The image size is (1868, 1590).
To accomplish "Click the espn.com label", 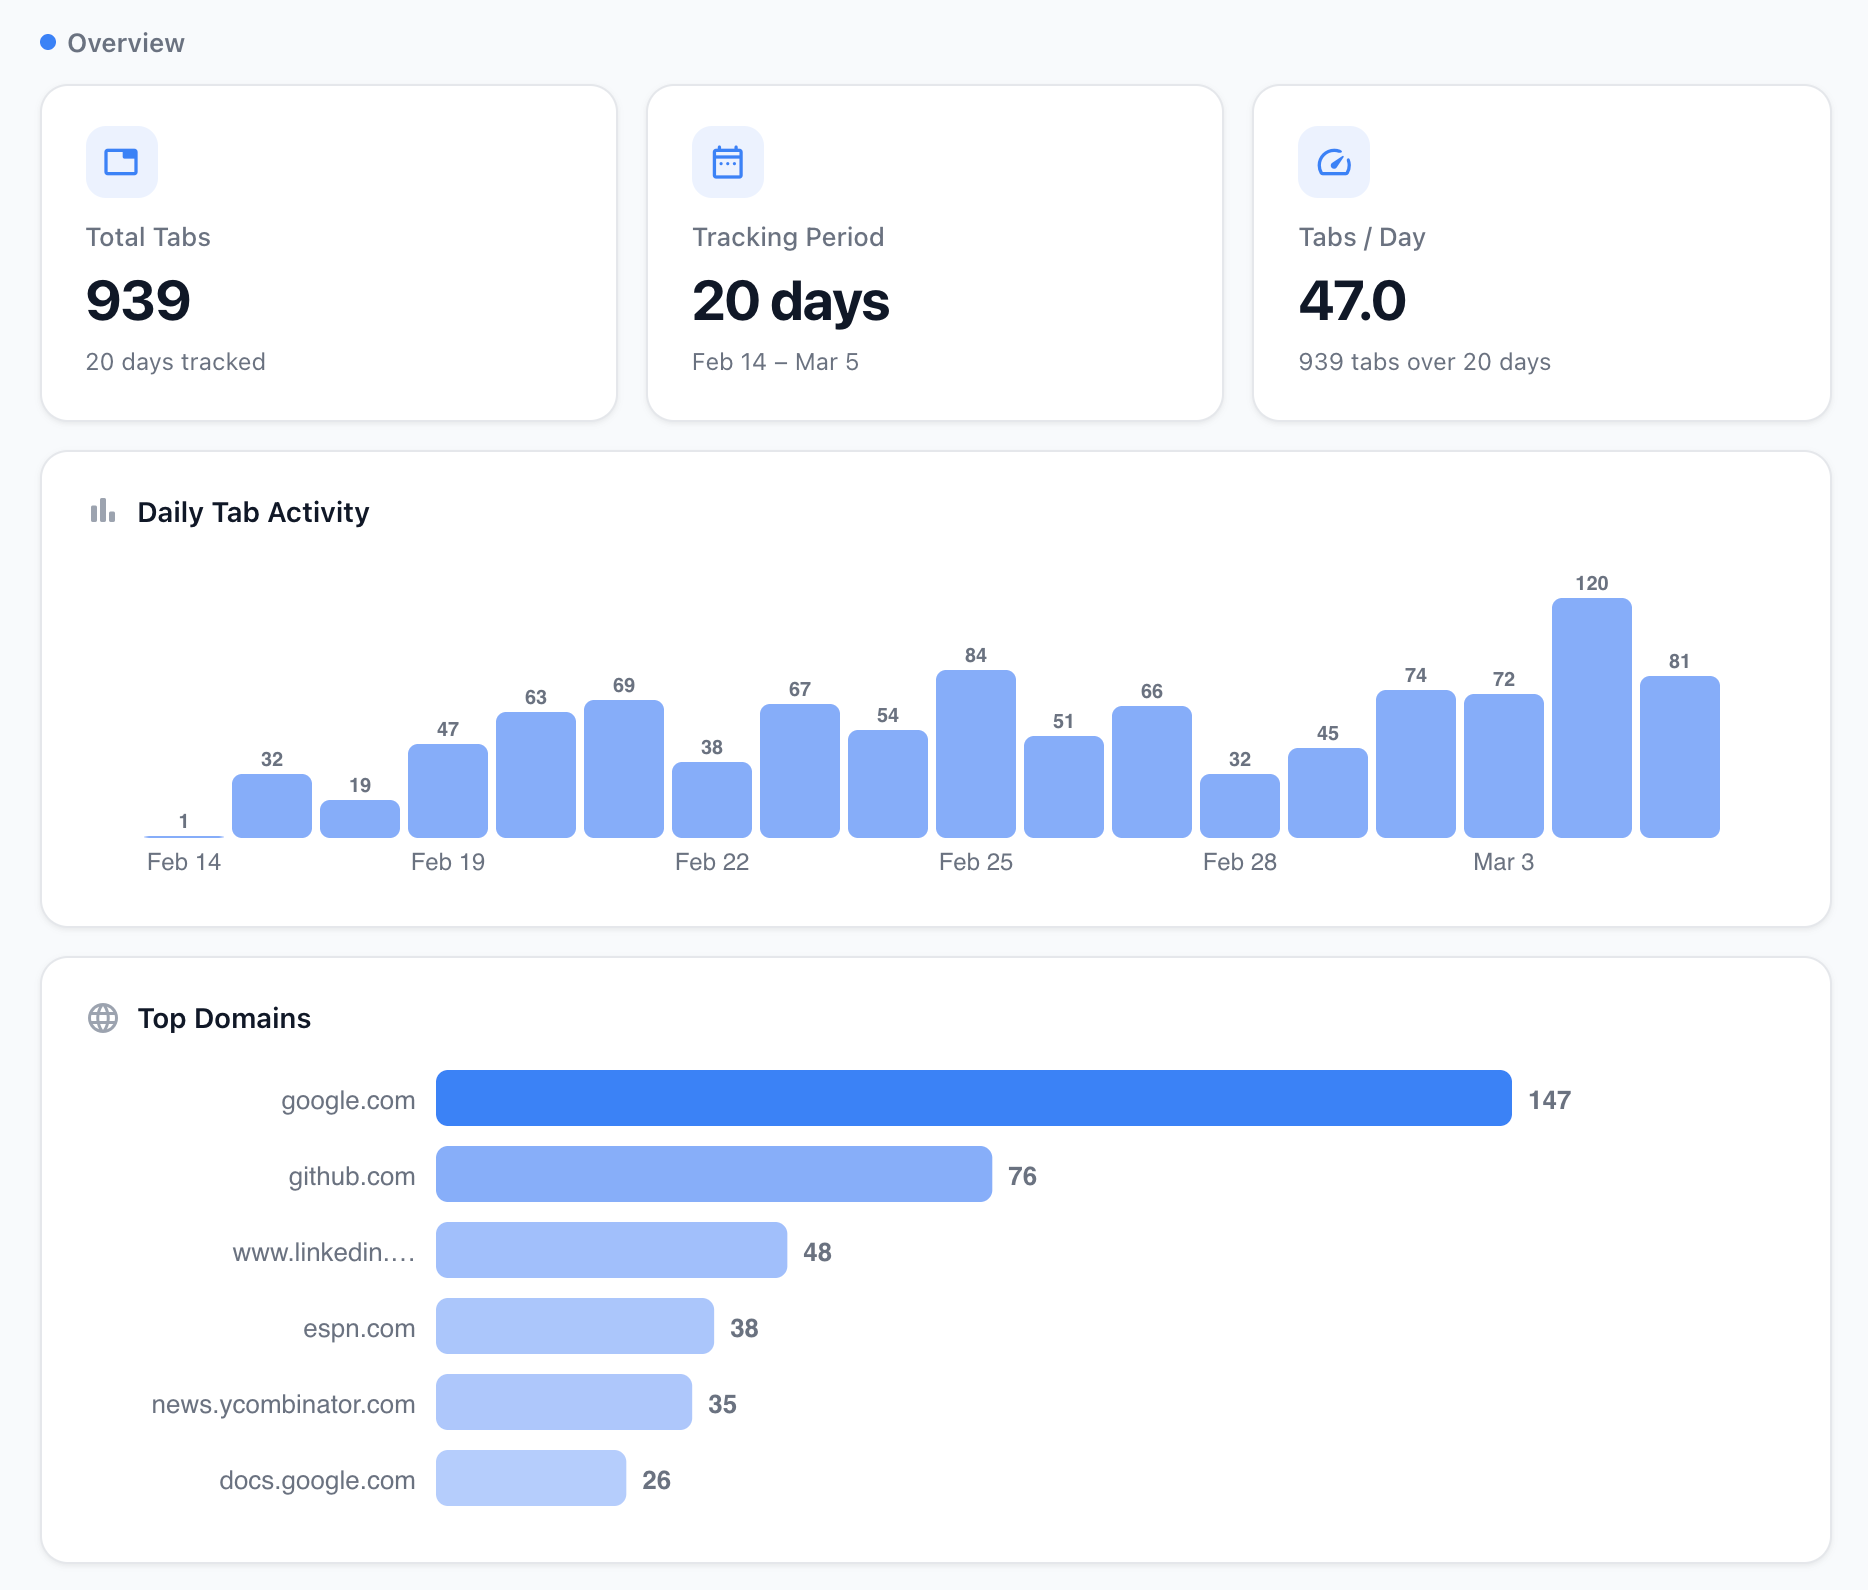I will click(x=358, y=1327).
